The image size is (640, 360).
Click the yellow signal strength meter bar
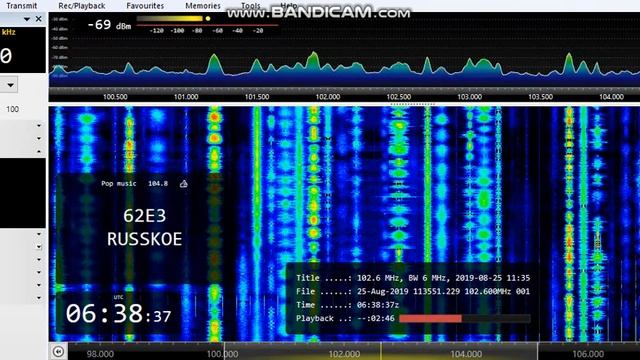tap(170, 18)
